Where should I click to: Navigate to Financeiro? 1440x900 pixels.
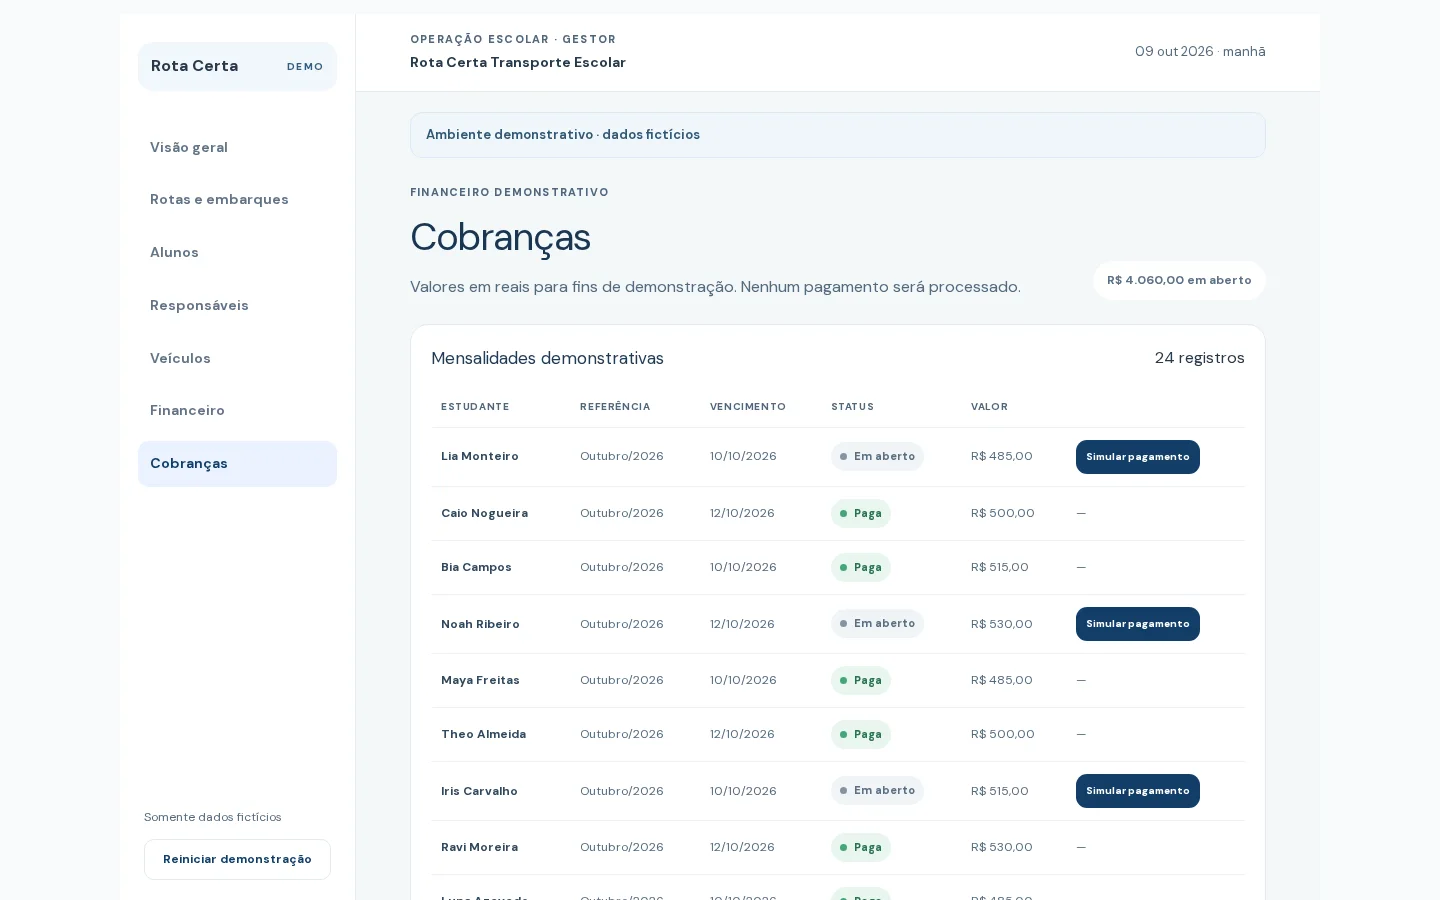point(237,410)
